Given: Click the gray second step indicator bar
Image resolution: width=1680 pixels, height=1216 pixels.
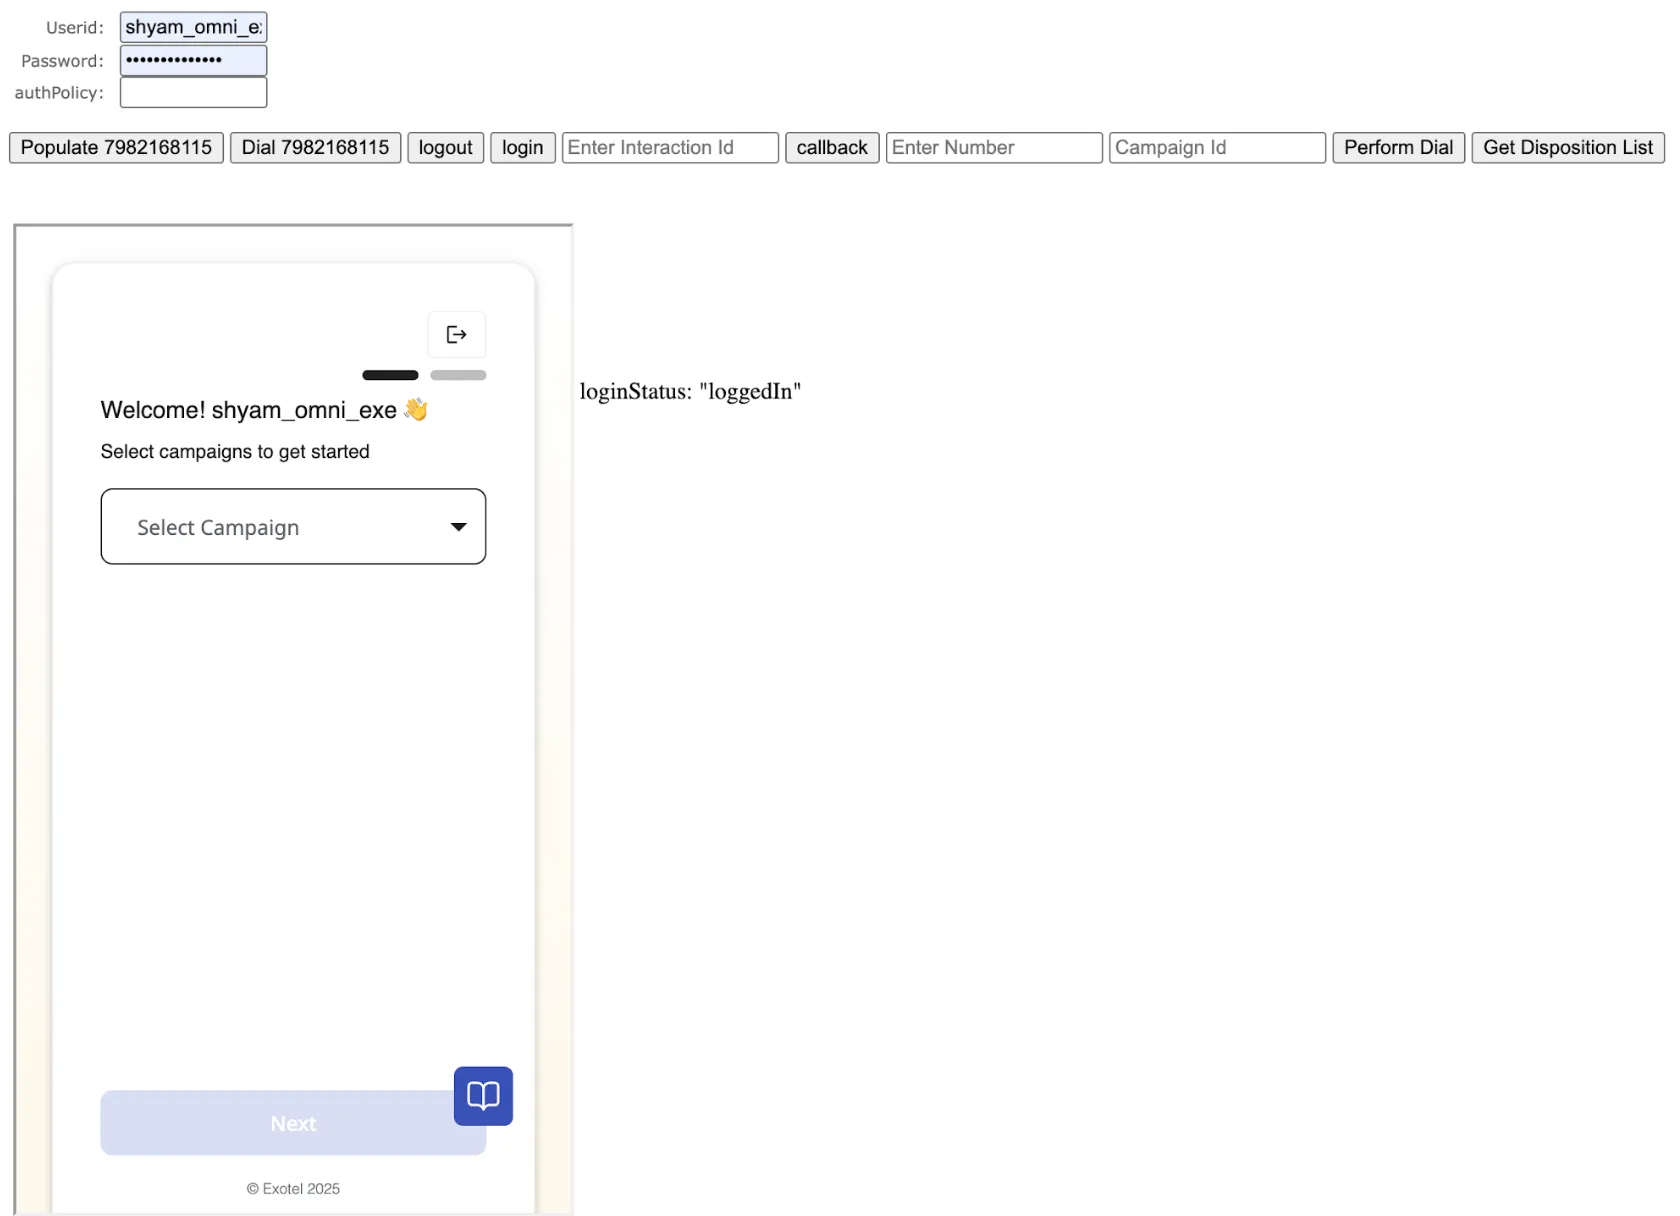Looking at the screenshot, I should 458,375.
